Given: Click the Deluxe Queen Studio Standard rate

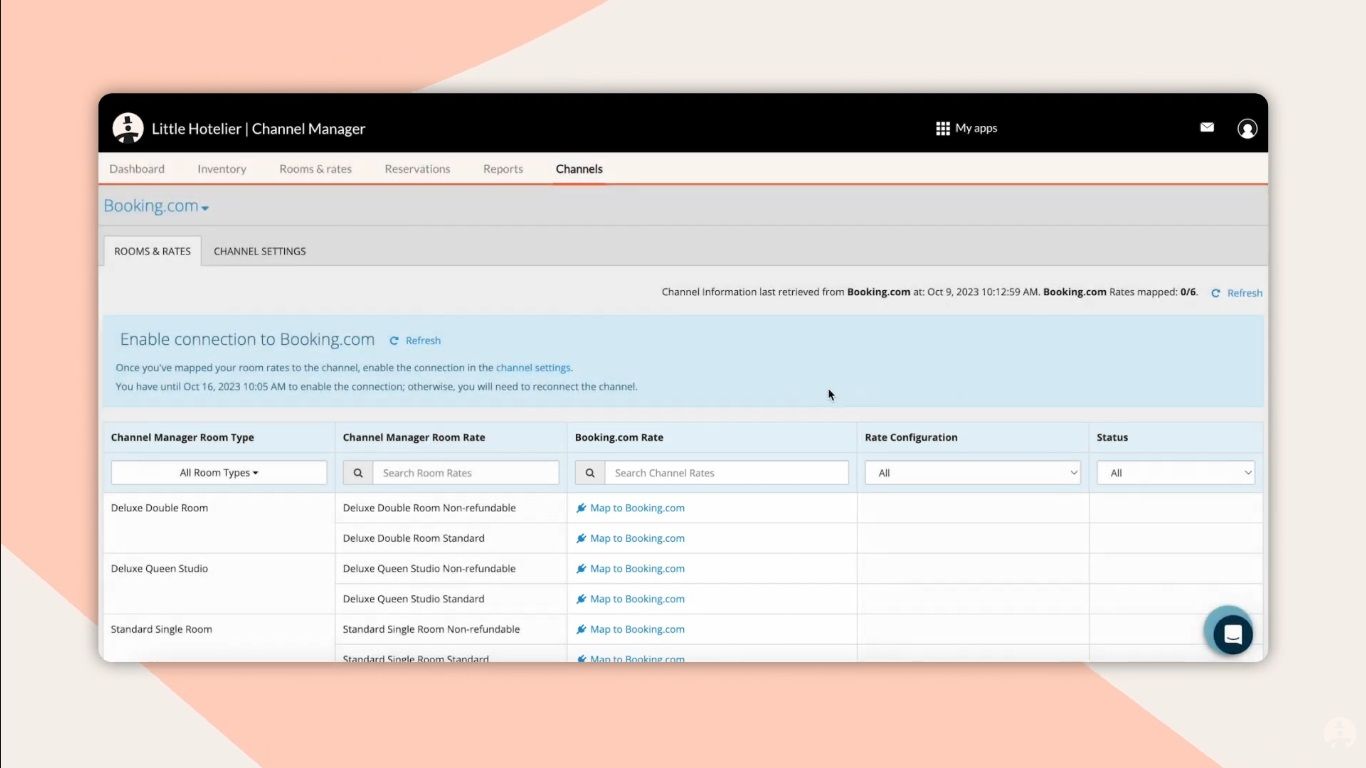Looking at the screenshot, I should 414,599.
